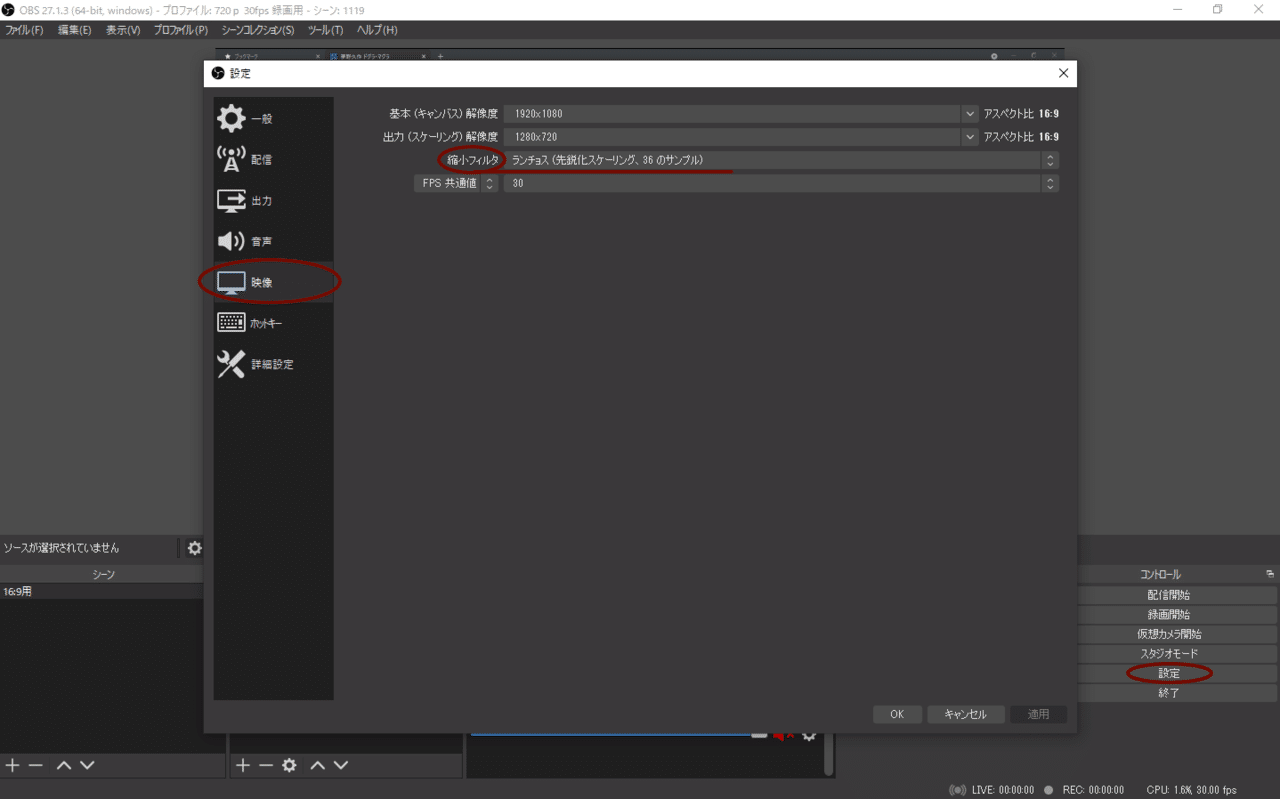Click the シーン panel header
This screenshot has width=1280, height=799.
[103, 574]
